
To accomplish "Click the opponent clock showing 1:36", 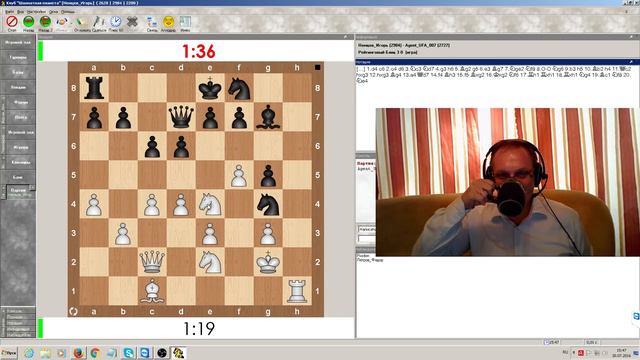I will (199, 51).
